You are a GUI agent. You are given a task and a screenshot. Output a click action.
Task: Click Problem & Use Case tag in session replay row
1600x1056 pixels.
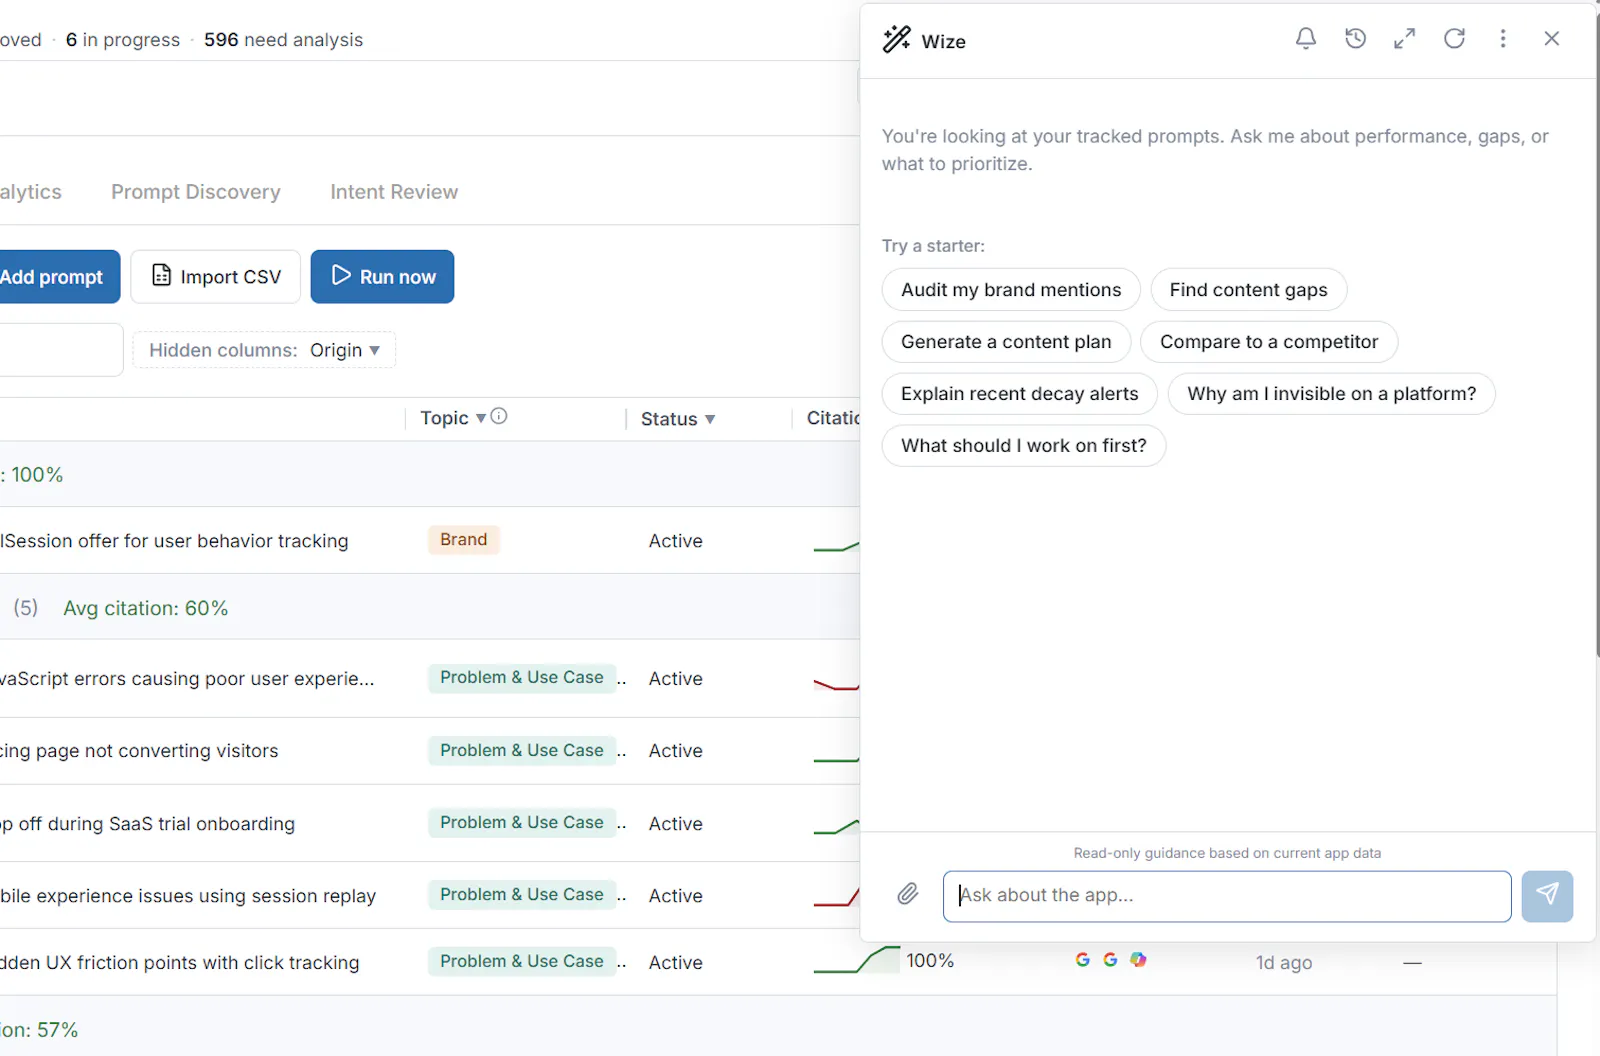(522, 895)
